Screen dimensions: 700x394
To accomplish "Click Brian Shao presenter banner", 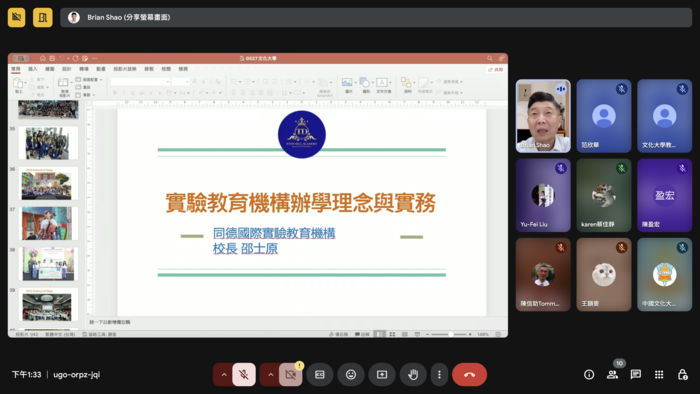I will tap(376, 17).
